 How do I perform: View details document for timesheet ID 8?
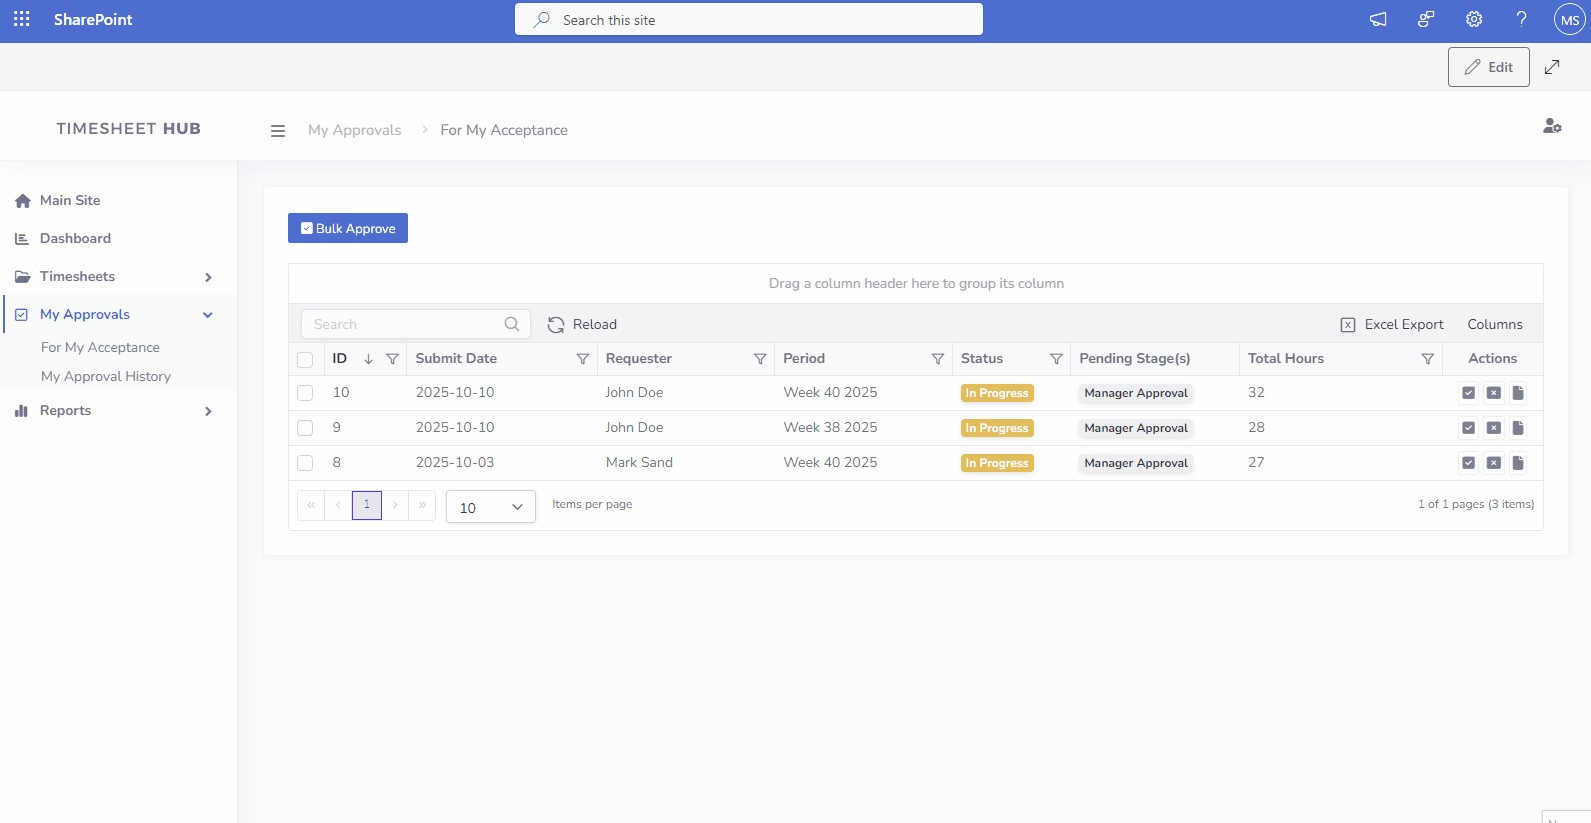coord(1518,463)
